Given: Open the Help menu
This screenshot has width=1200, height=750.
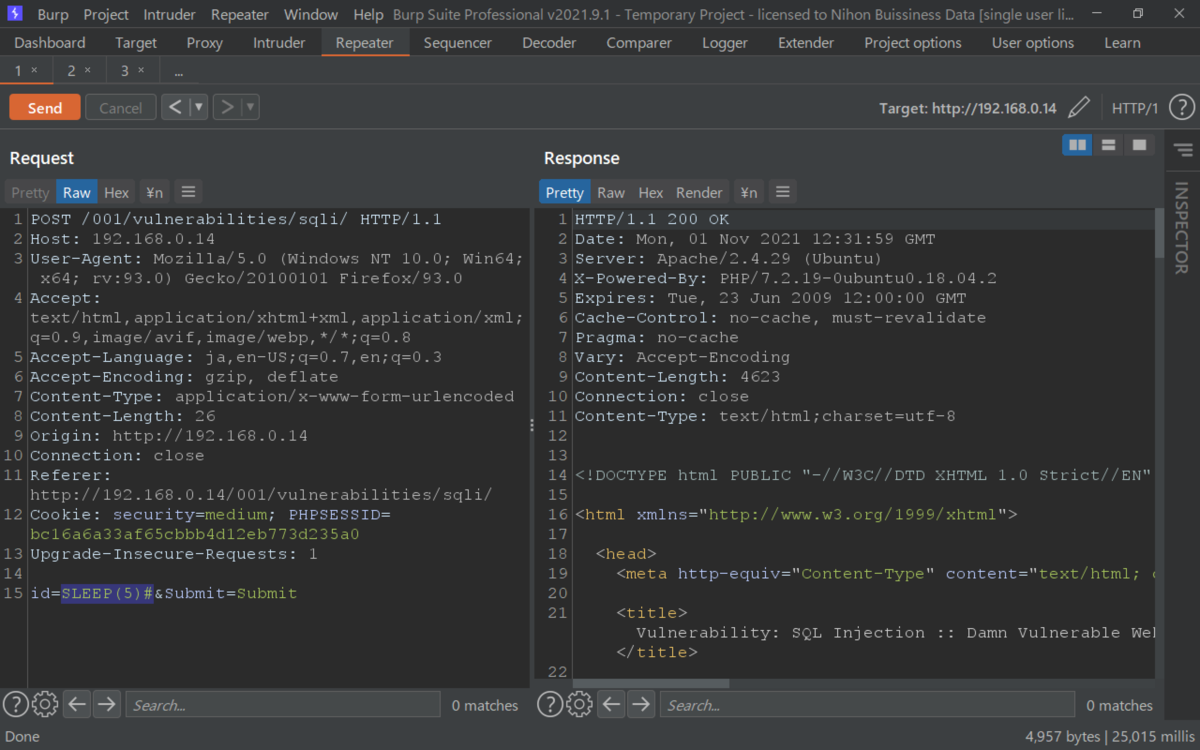Looking at the screenshot, I should click(368, 15).
